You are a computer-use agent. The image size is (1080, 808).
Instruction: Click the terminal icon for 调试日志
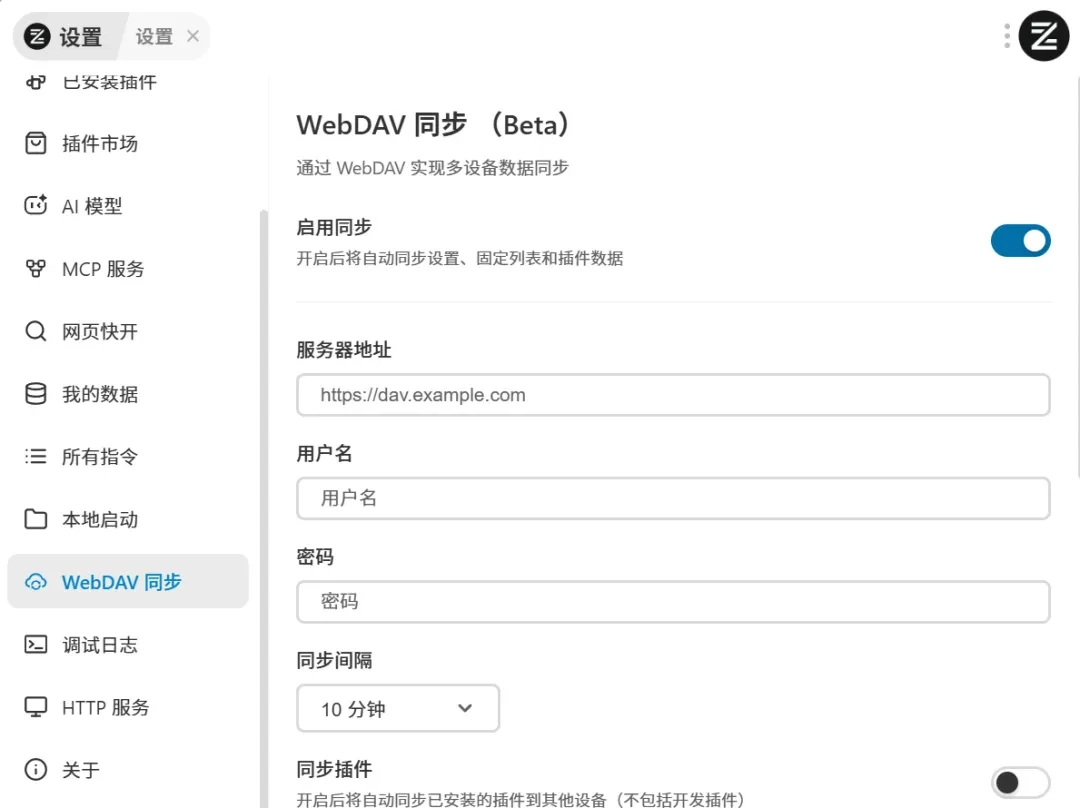(36, 645)
